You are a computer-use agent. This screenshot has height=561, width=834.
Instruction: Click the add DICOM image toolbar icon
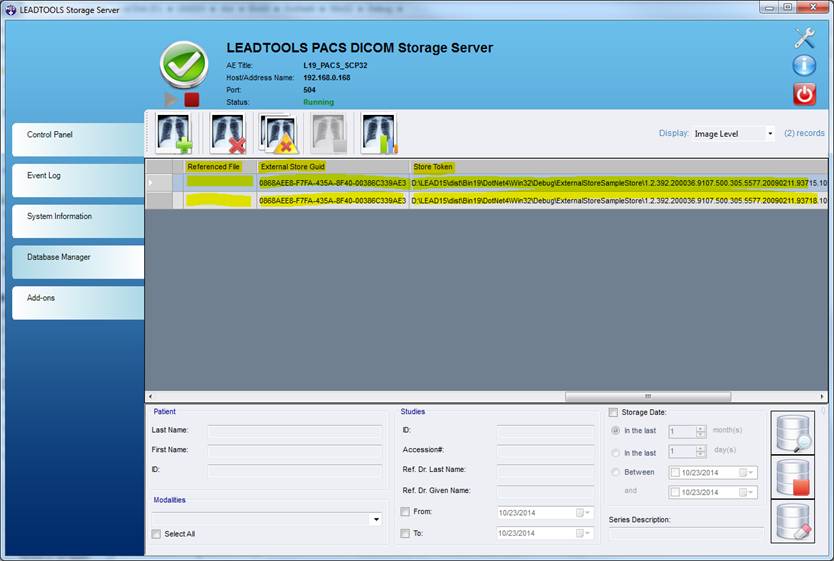173,133
